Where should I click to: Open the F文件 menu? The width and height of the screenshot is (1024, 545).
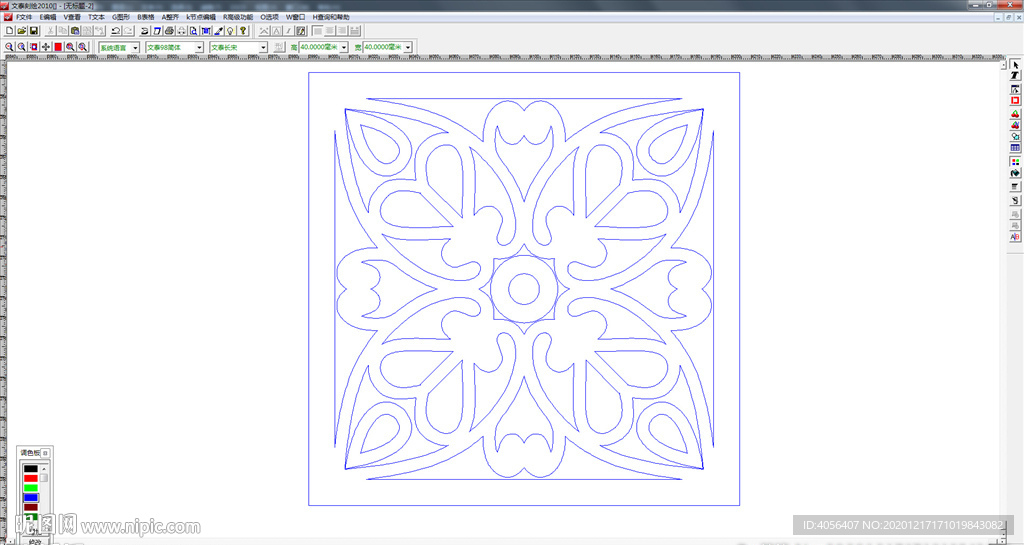point(23,17)
